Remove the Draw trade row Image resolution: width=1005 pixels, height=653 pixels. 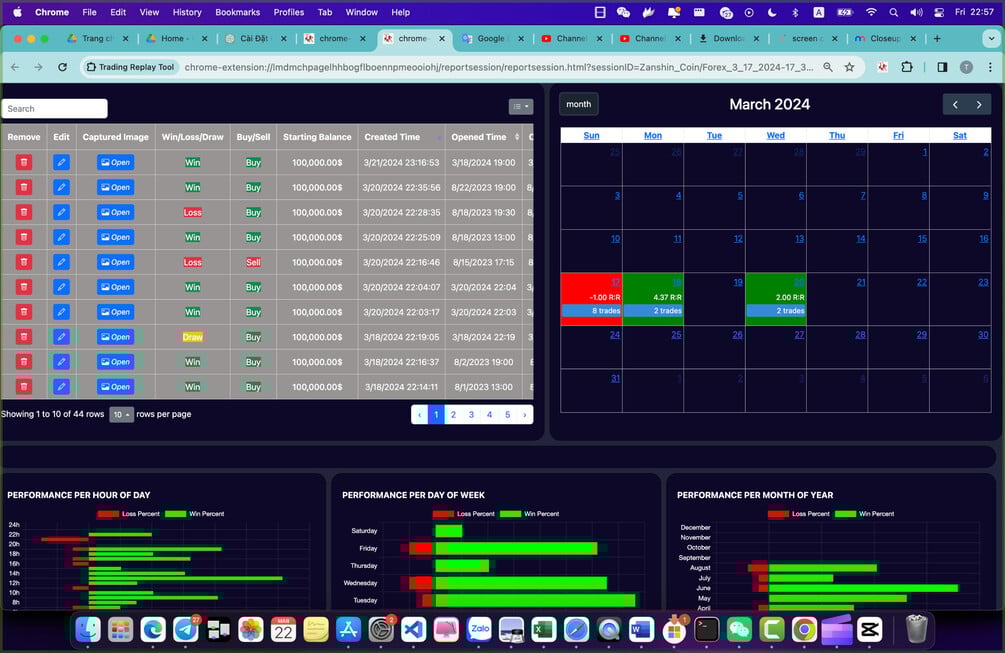24,337
